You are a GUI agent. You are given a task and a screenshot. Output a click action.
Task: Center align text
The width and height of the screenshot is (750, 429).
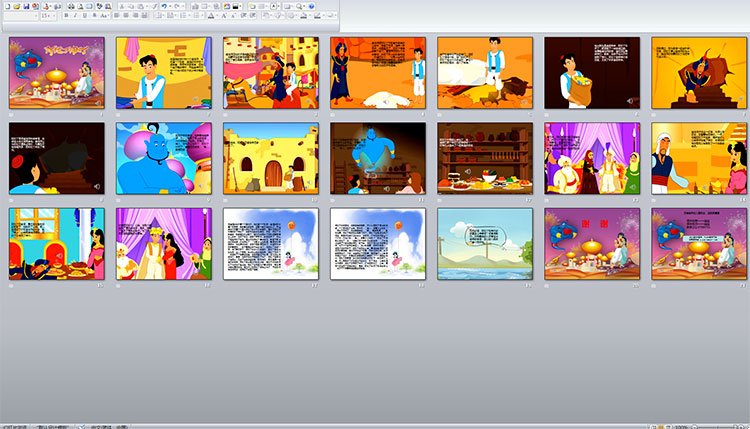tap(126, 15)
